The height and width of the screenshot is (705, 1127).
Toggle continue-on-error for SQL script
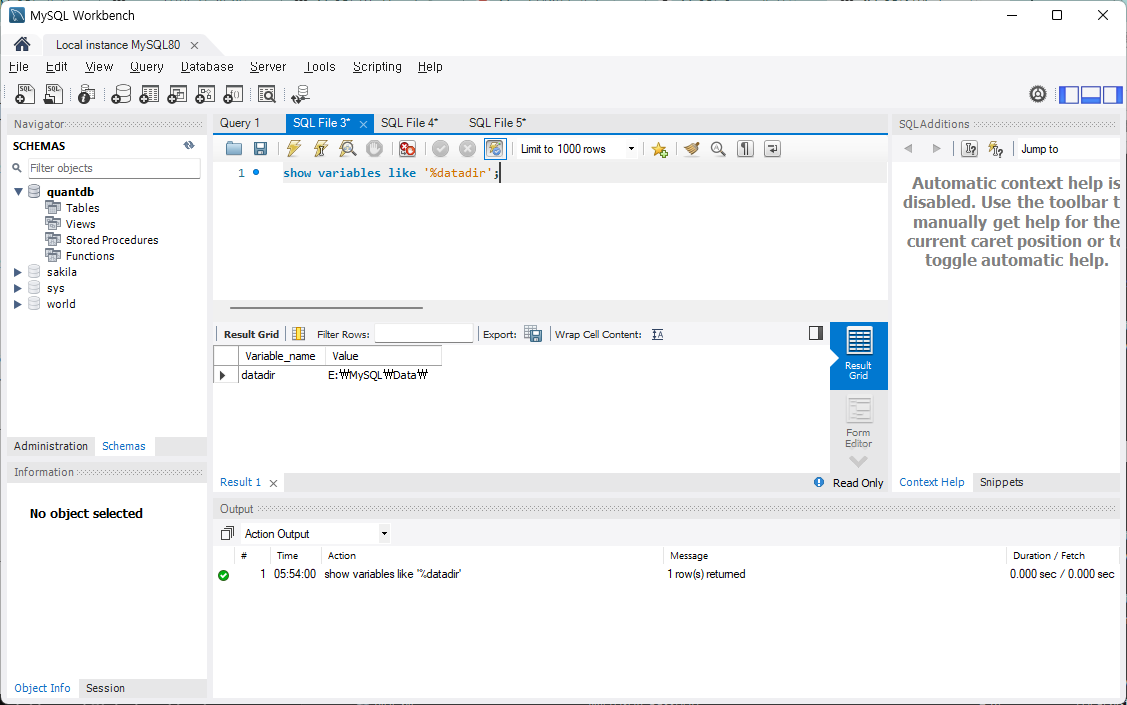click(x=408, y=149)
